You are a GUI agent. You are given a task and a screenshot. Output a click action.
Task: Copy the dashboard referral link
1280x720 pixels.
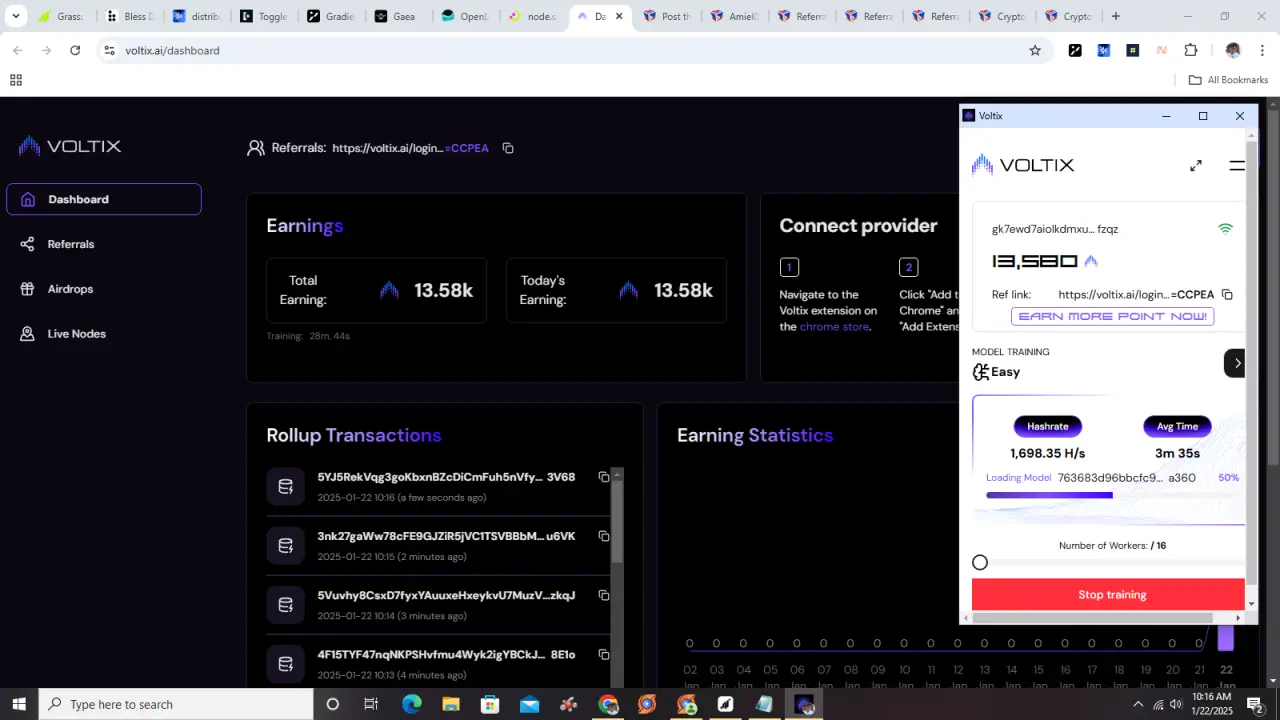pyautogui.click(x=508, y=148)
